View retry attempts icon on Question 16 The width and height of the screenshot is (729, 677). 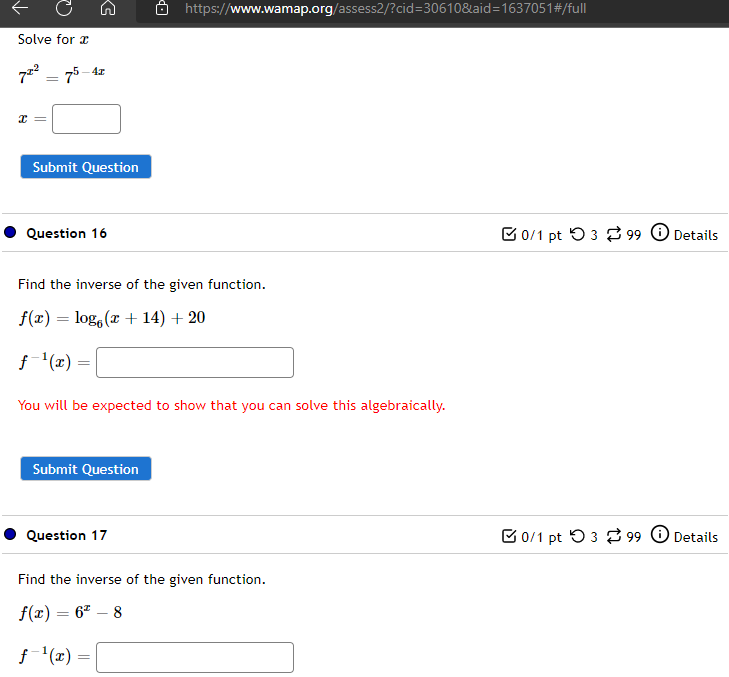click(x=577, y=234)
